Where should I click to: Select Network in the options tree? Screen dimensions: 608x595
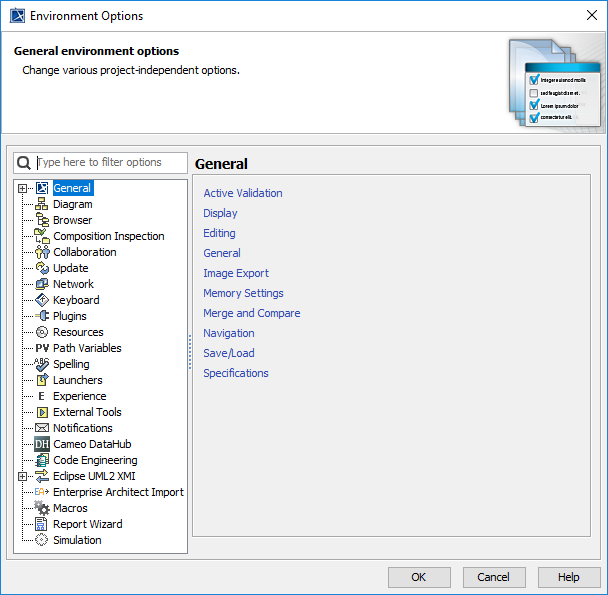point(73,284)
